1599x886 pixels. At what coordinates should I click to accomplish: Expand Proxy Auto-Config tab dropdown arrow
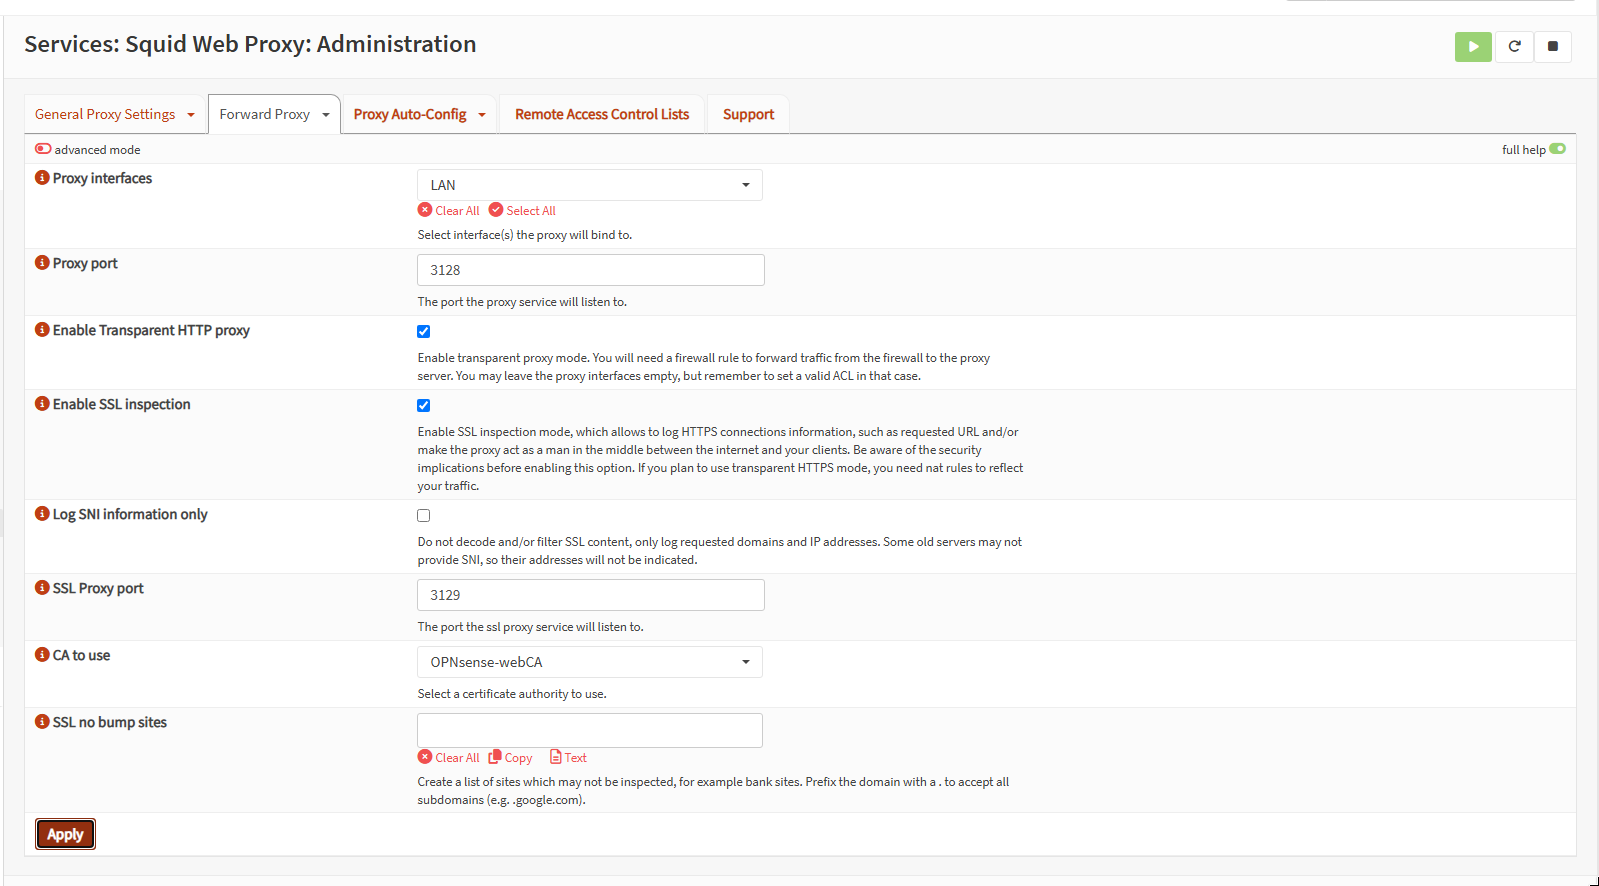(482, 115)
